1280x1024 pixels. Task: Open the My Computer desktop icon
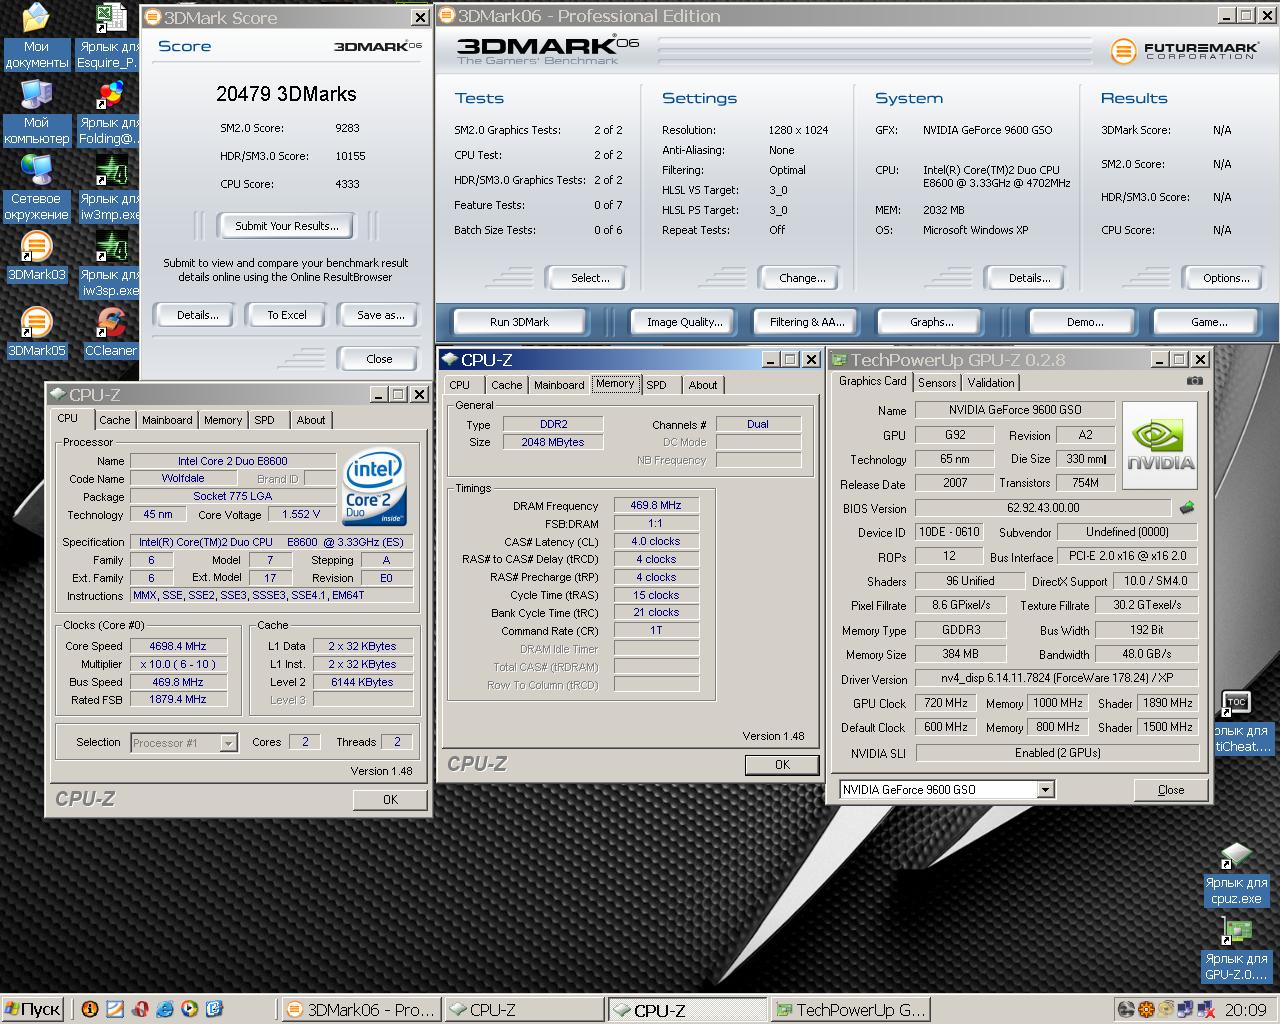coord(36,112)
